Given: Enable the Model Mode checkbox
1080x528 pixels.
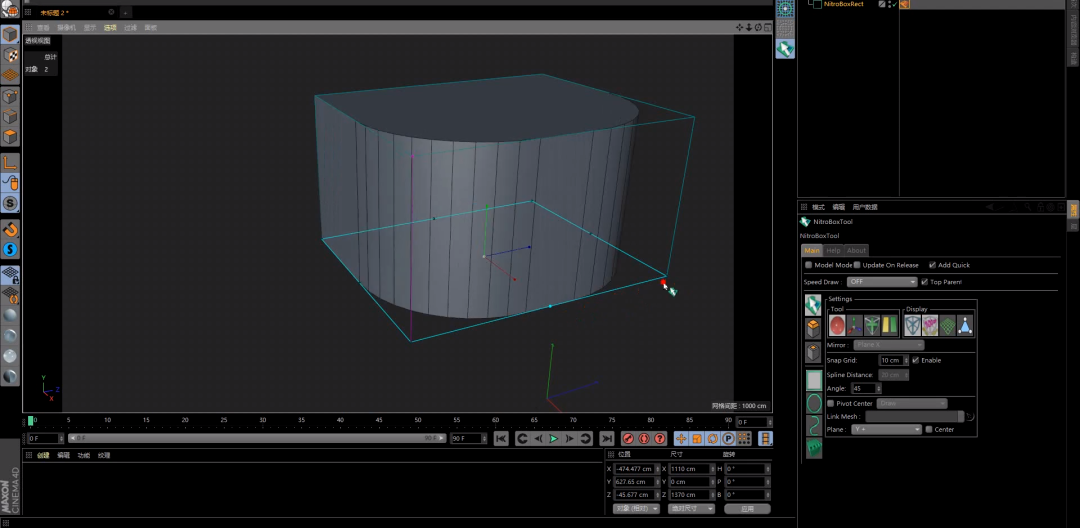Looking at the screenshot, I should click(x=809, y=265).
